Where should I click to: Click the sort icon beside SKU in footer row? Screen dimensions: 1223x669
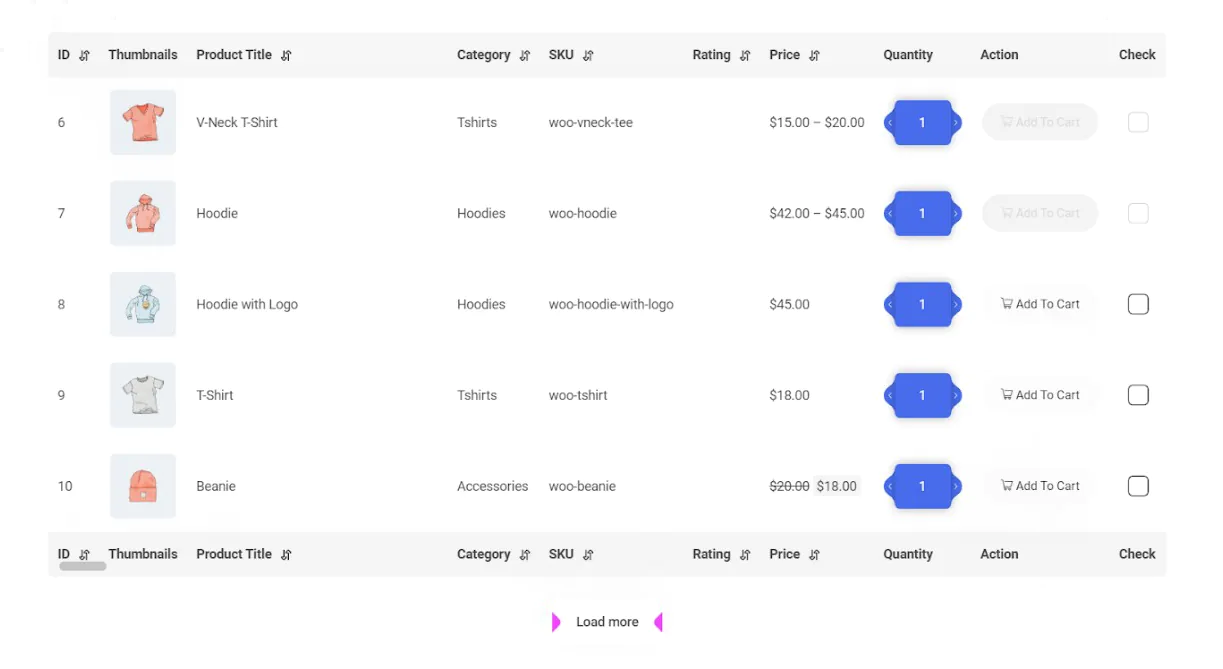[587, 554]
